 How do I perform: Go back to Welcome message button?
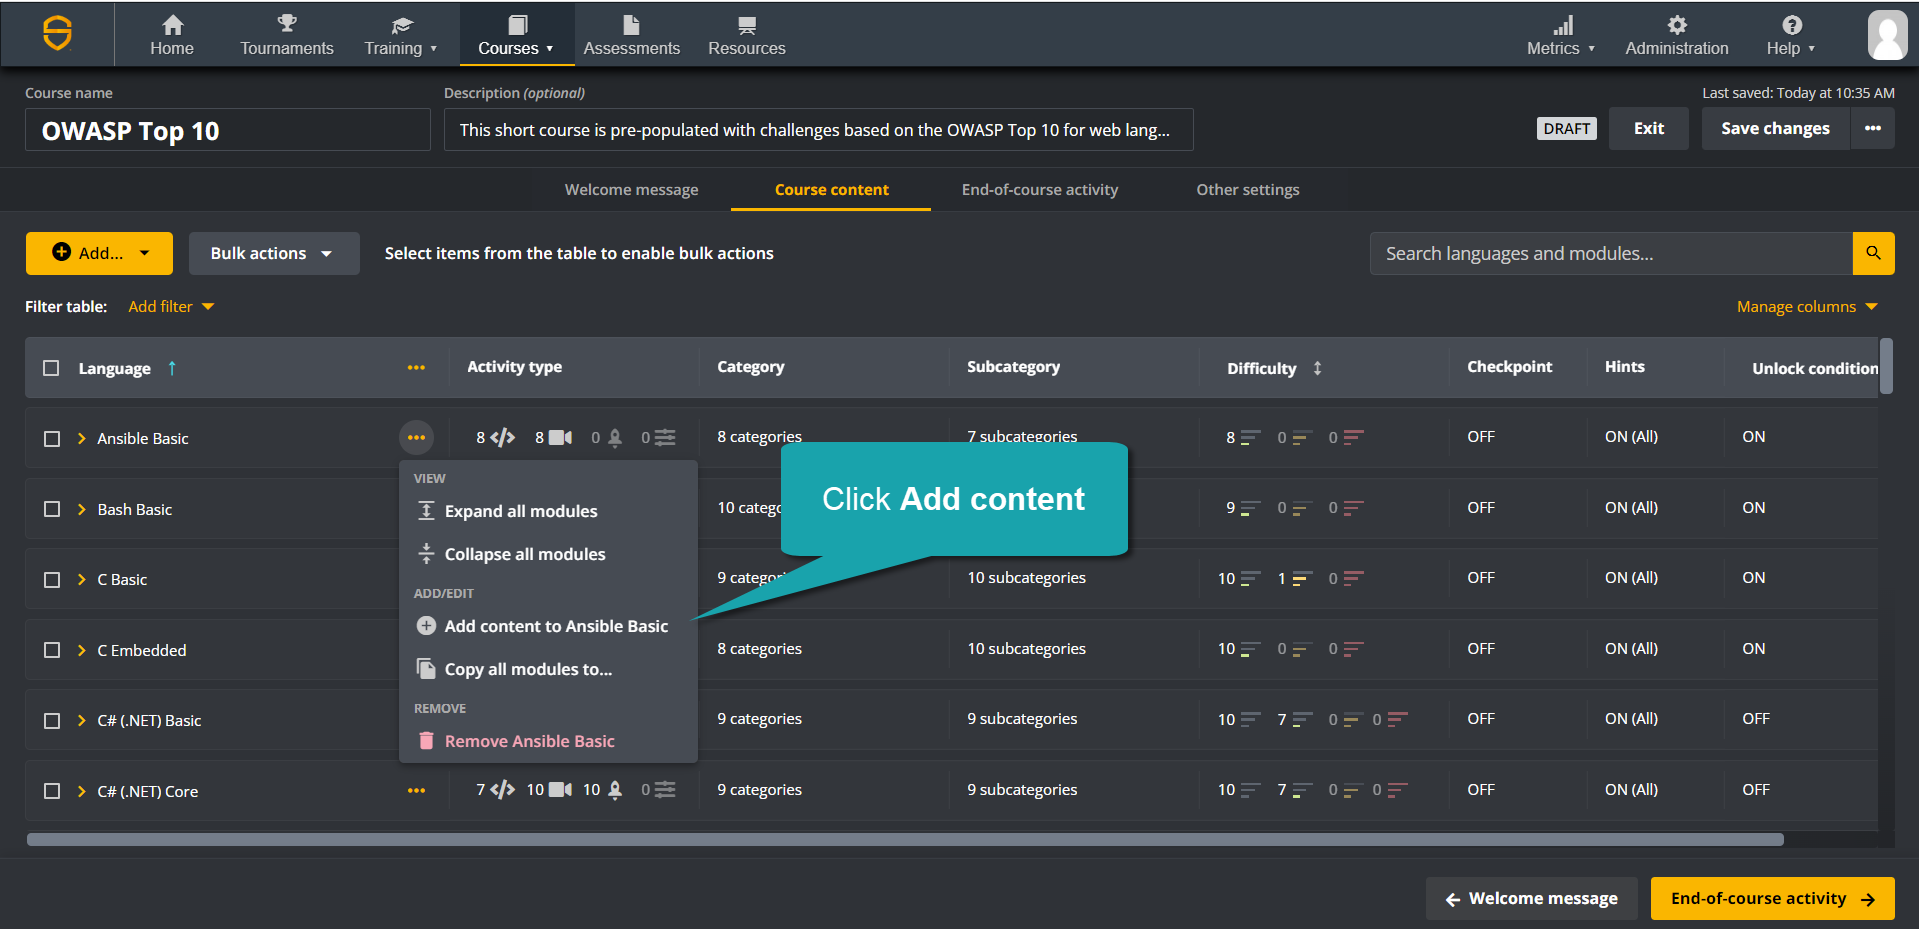pyautogui.click(x=1531, y=898)
